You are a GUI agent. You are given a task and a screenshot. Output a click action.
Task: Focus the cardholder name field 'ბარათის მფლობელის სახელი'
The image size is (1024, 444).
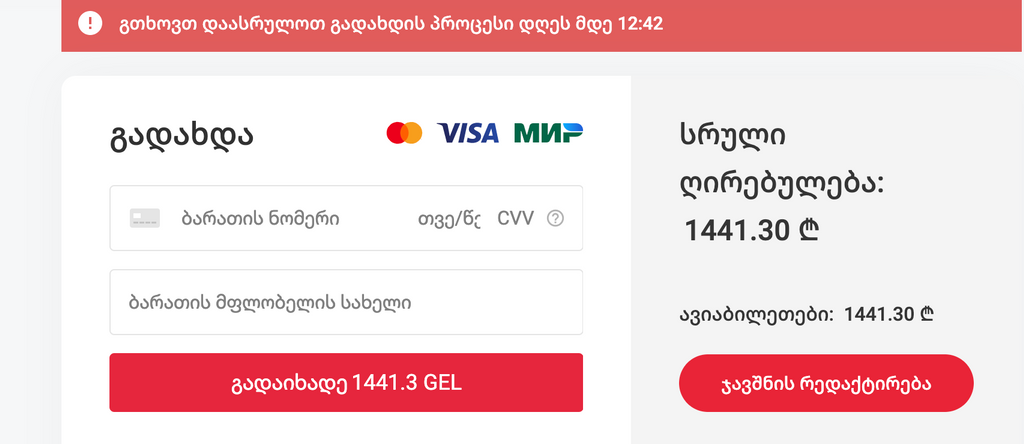click(345, 302)
